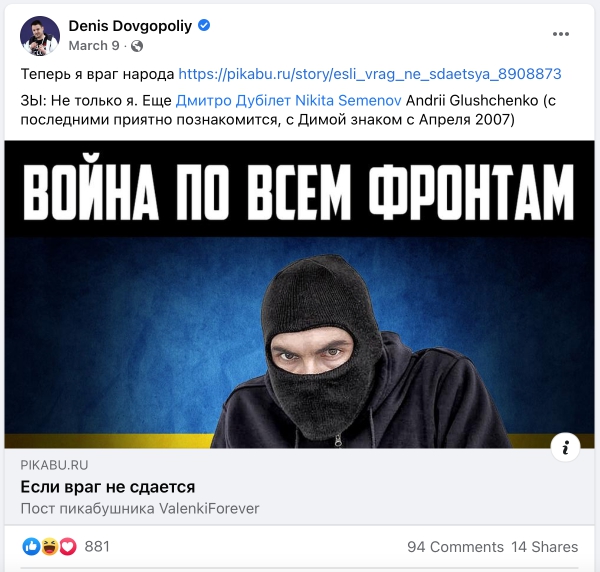Open the pikabu.ru story URL link

(x=370, y=74)
